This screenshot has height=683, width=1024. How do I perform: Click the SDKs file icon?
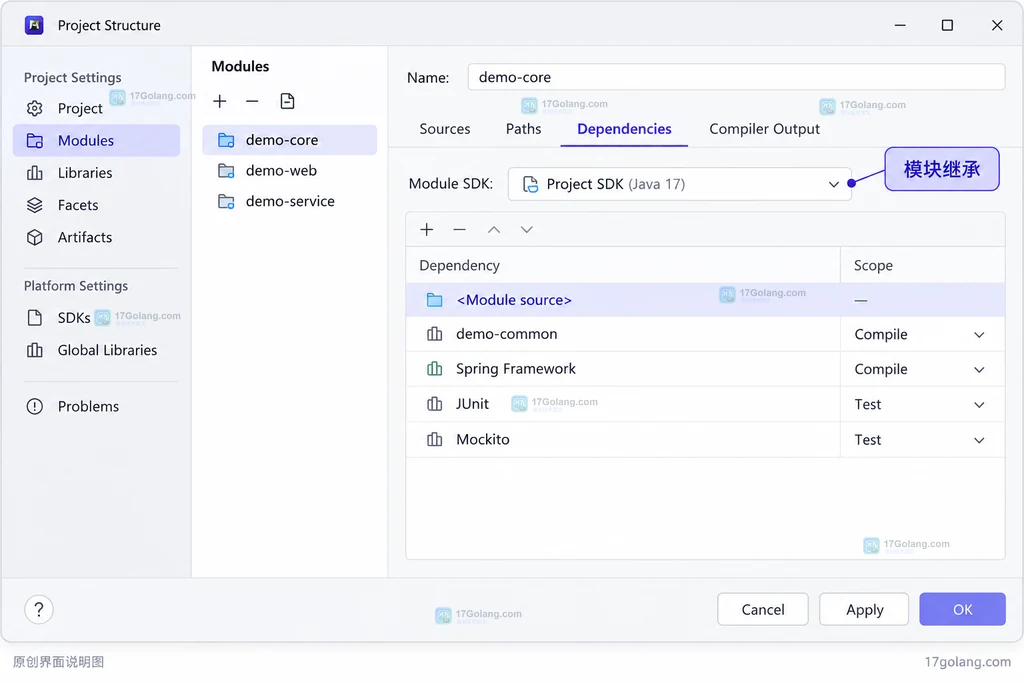point(35,318)
